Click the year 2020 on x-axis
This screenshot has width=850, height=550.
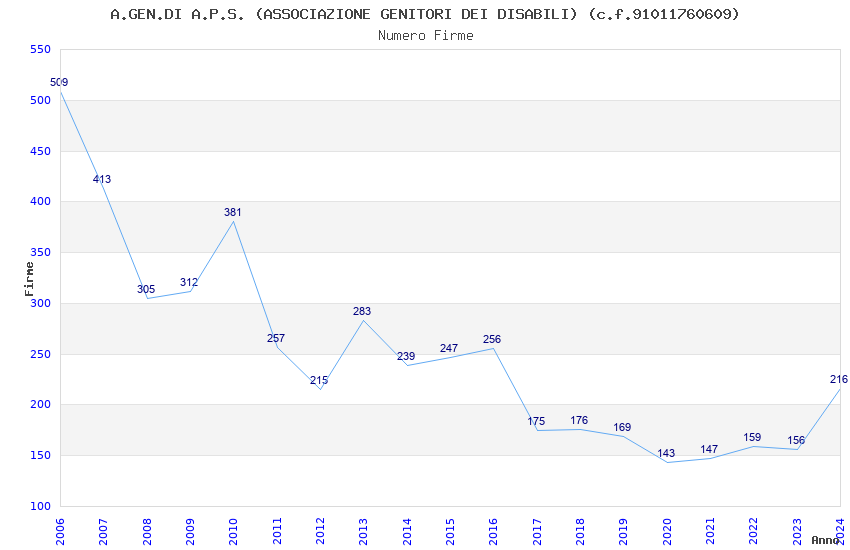tap(667, 532)
